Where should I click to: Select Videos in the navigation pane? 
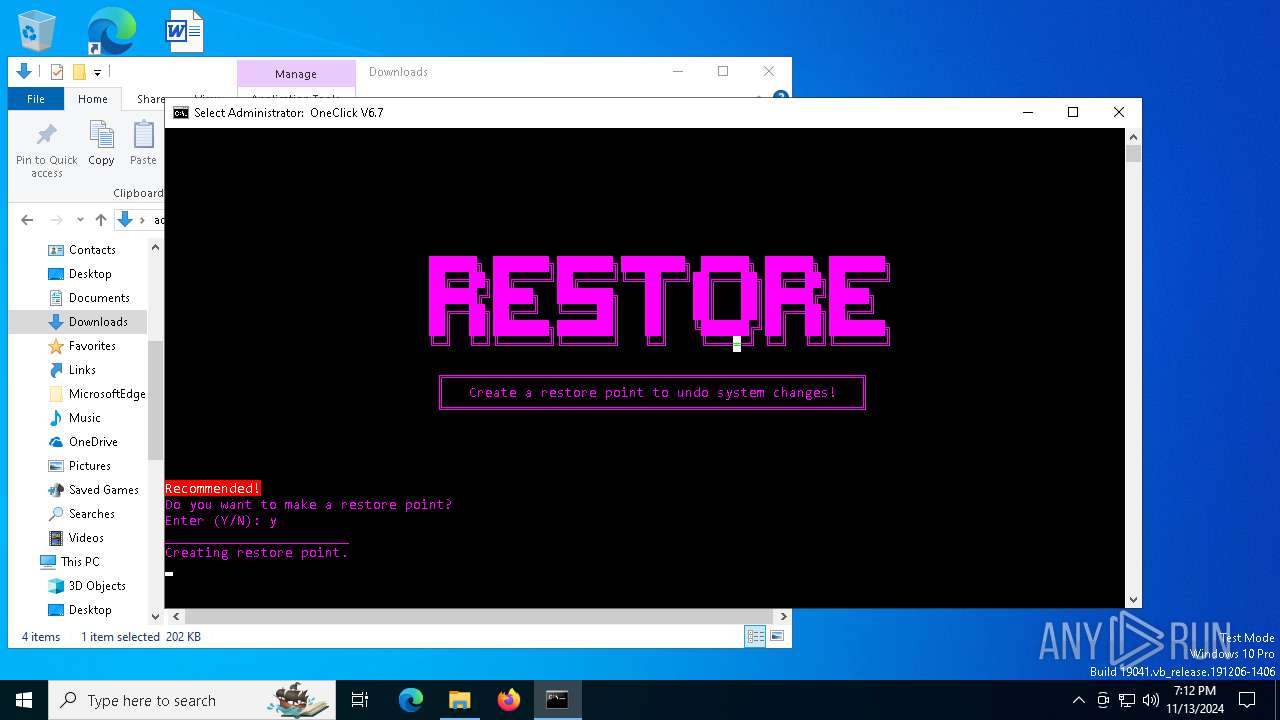click(x=86, y=538)
